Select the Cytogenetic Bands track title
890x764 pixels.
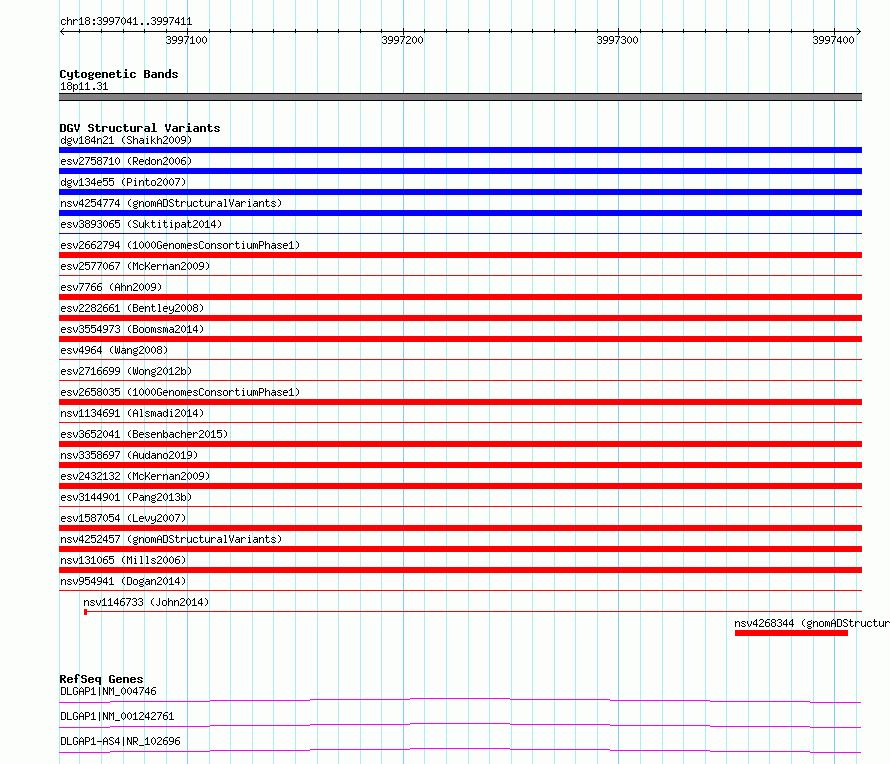[119, 74]
